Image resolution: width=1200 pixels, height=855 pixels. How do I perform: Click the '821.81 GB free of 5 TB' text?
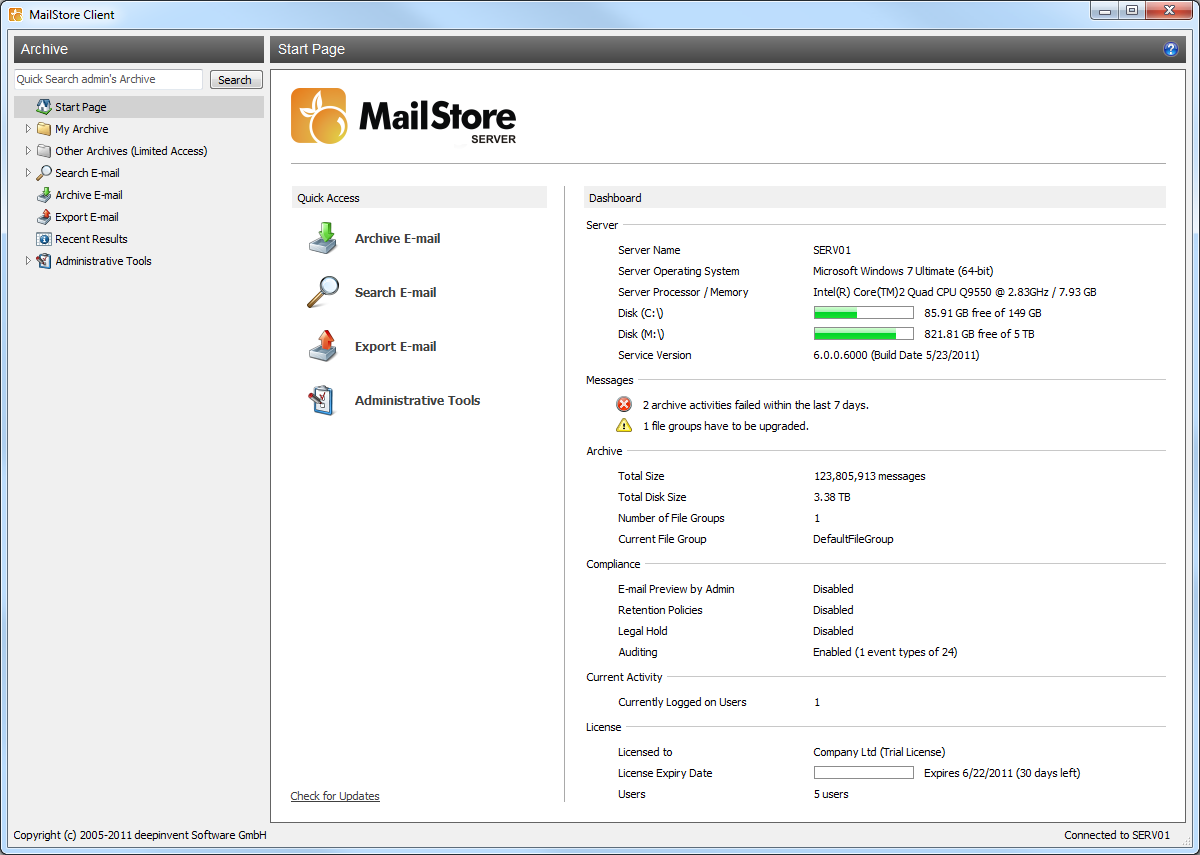[979, 334]
